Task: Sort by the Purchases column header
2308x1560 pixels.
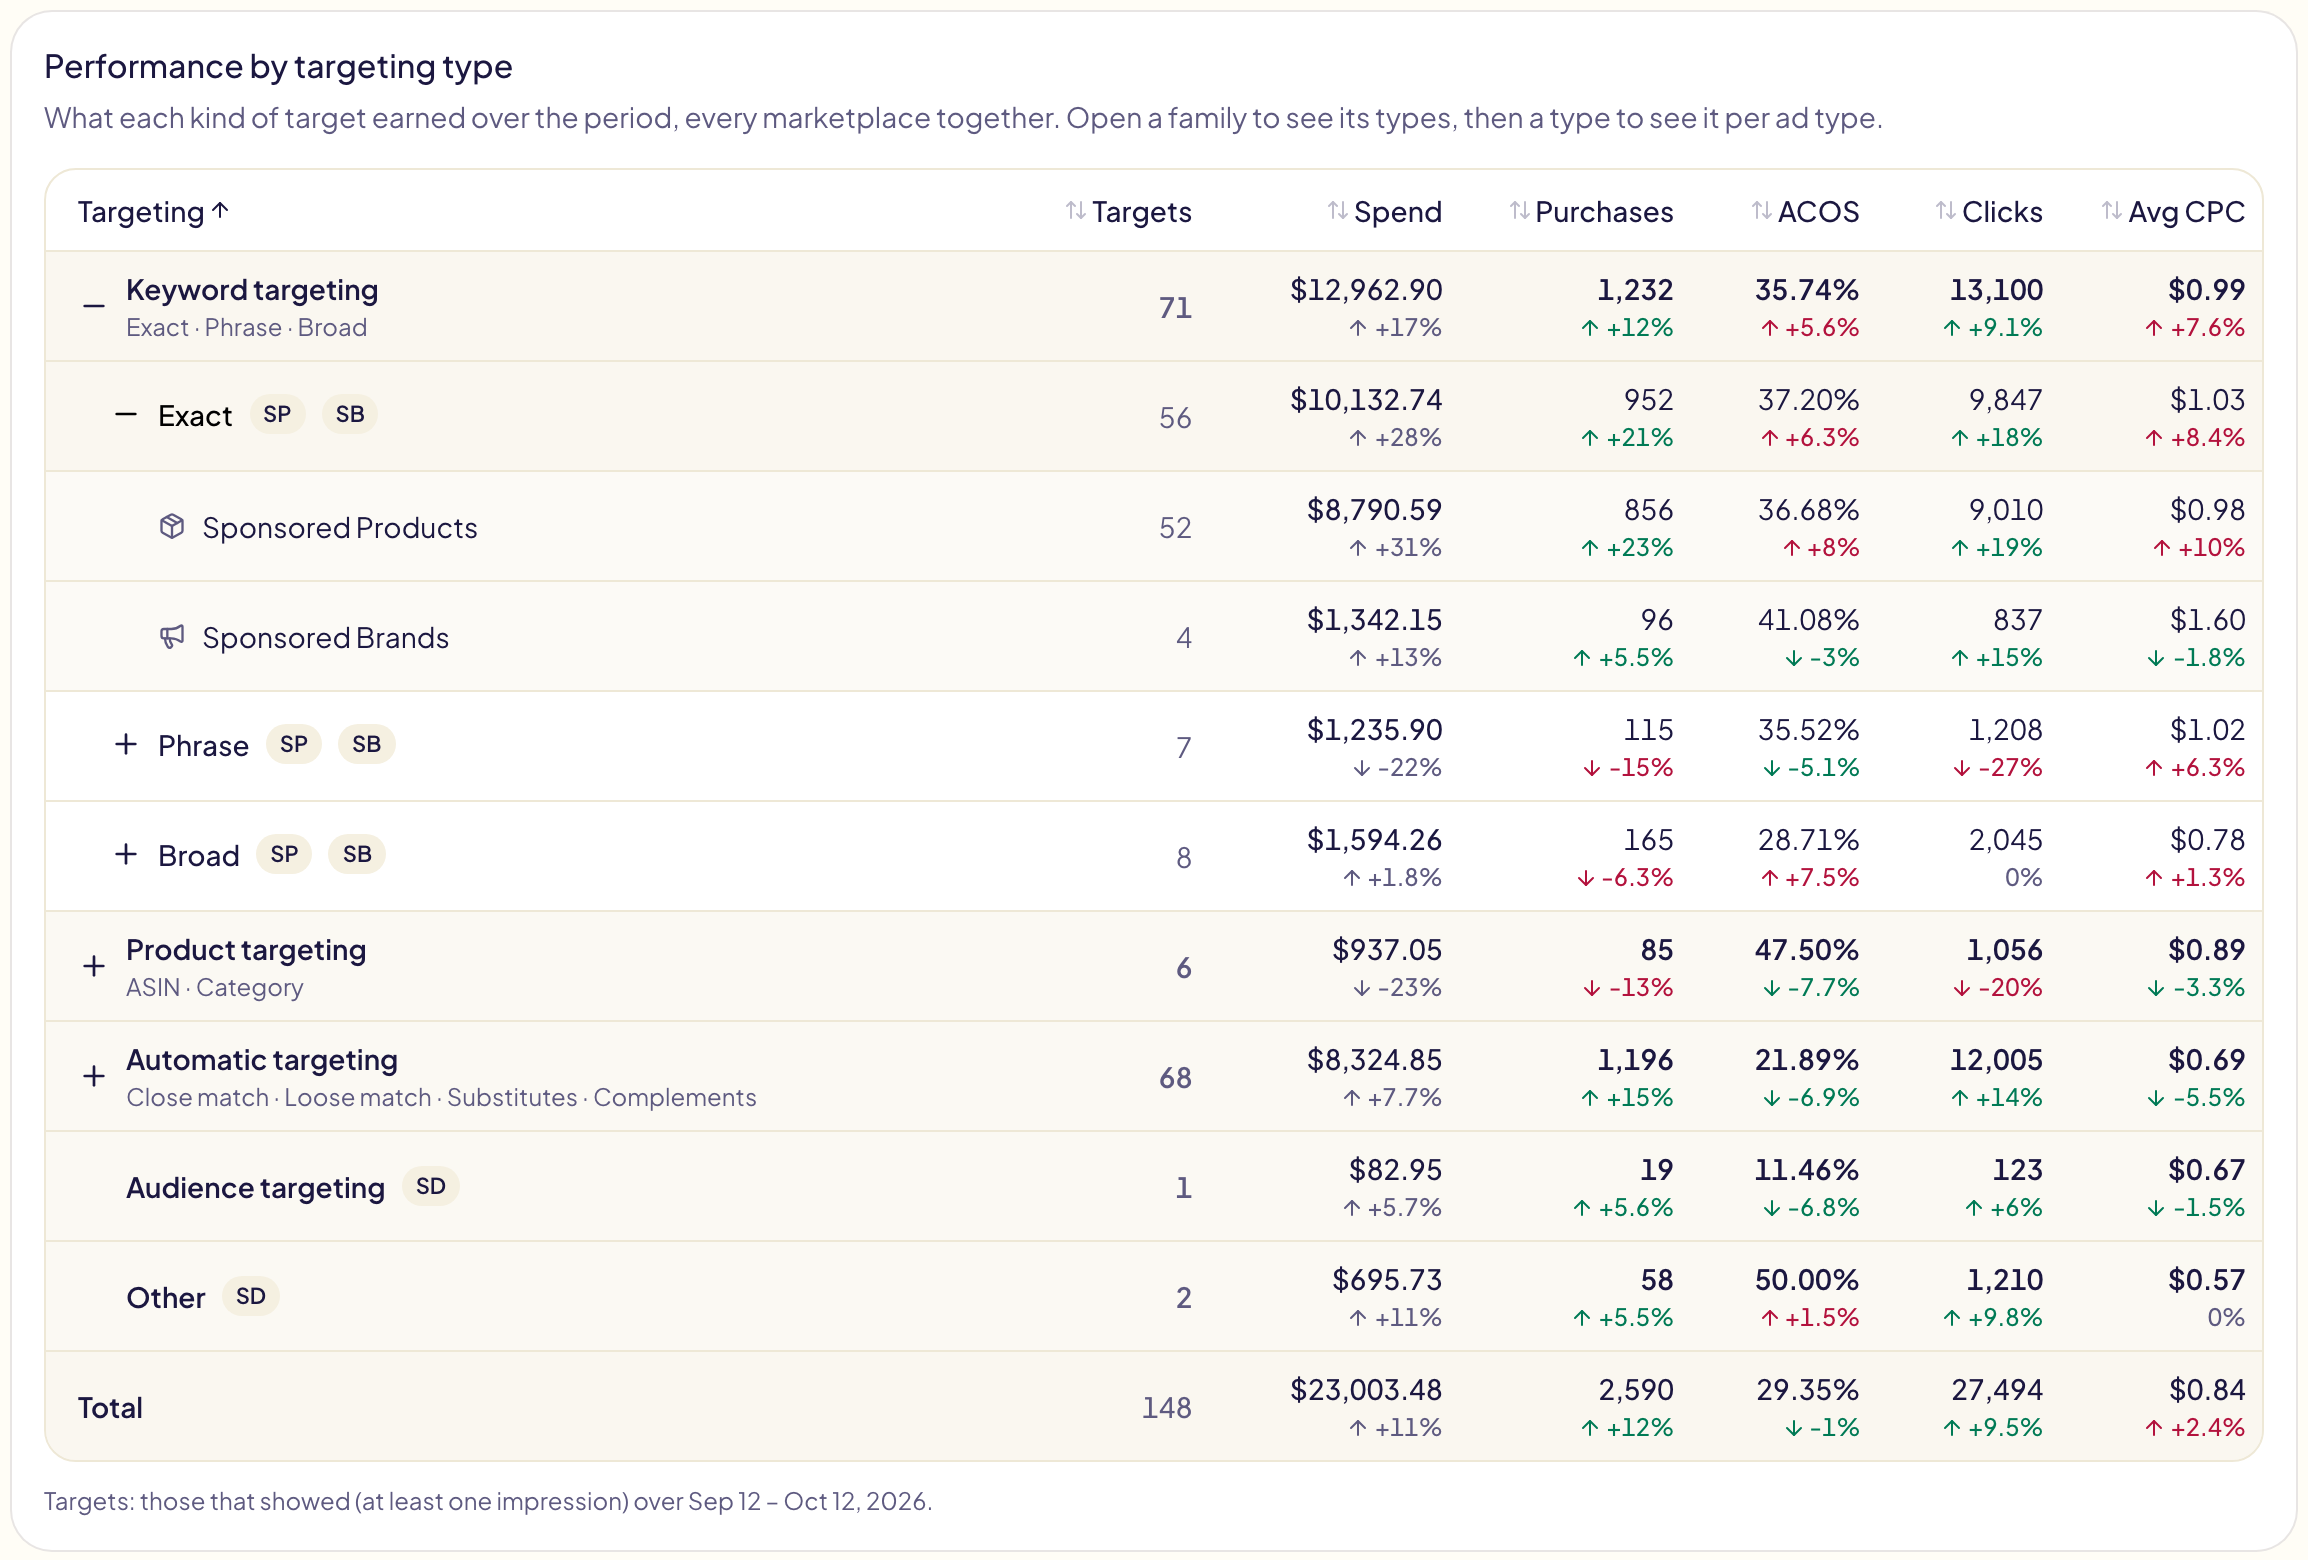Action: click(x=1591, y=212)
